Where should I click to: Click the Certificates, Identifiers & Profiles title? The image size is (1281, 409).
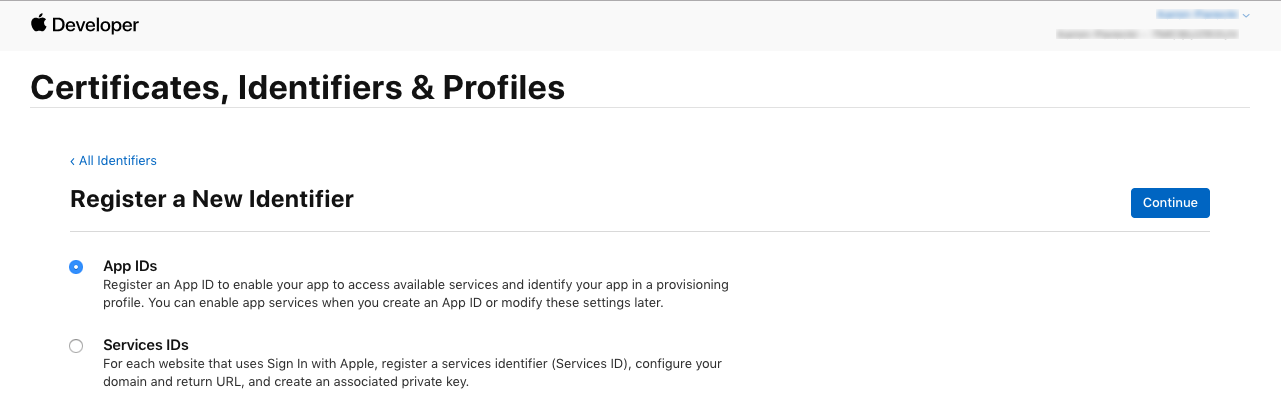(298, 87)
